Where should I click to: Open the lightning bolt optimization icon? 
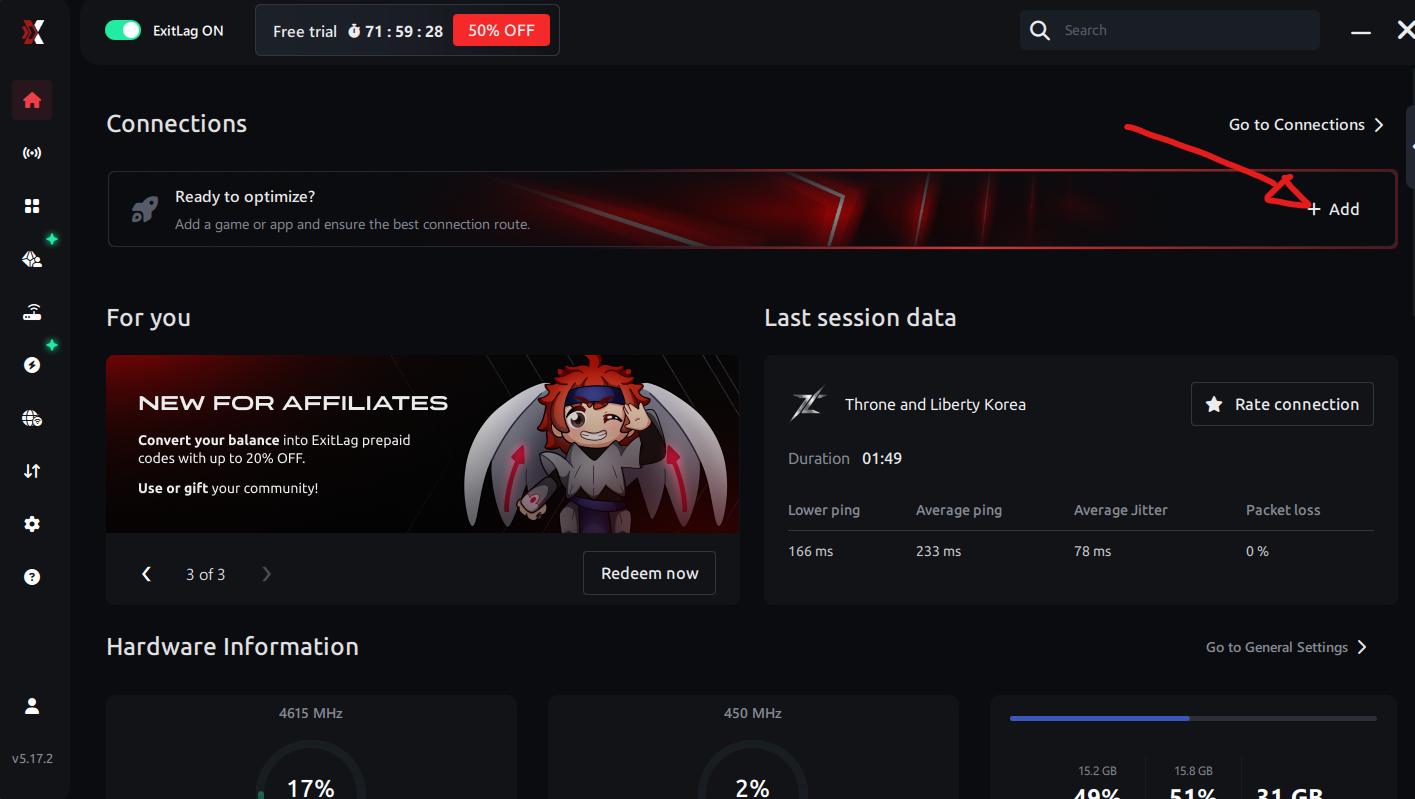click(32, 365)
